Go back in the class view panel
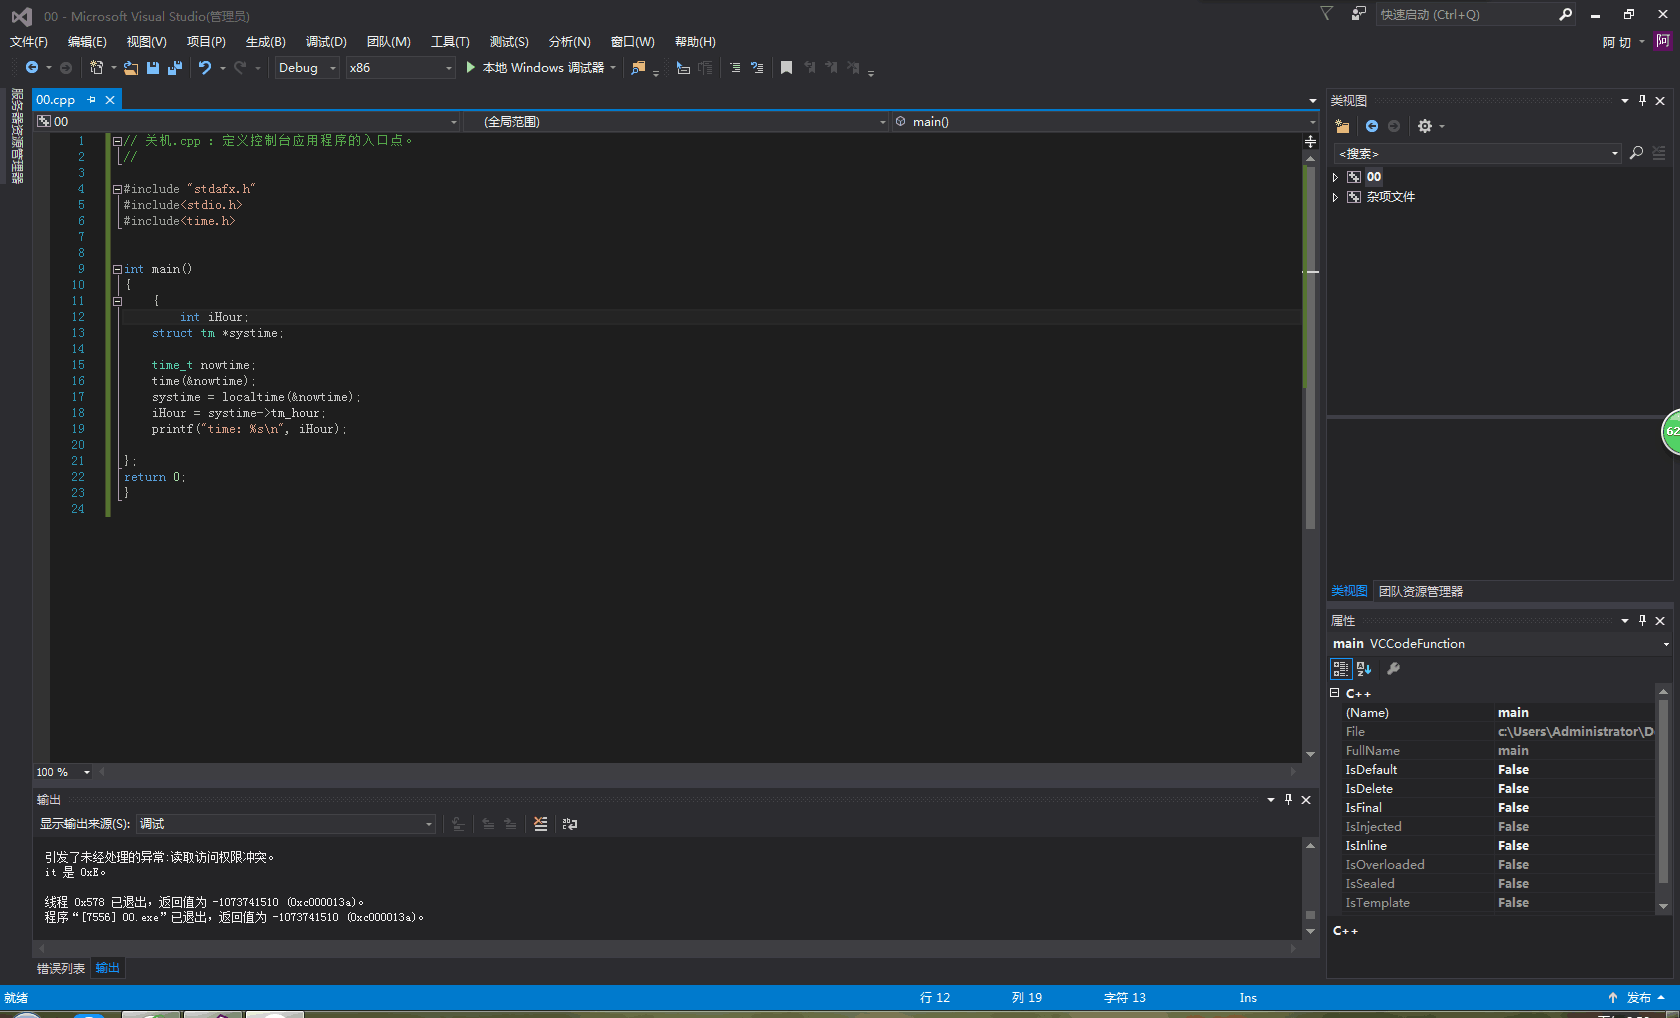The width and height of the screenshot is (1680, 1018). [1372, 126]
